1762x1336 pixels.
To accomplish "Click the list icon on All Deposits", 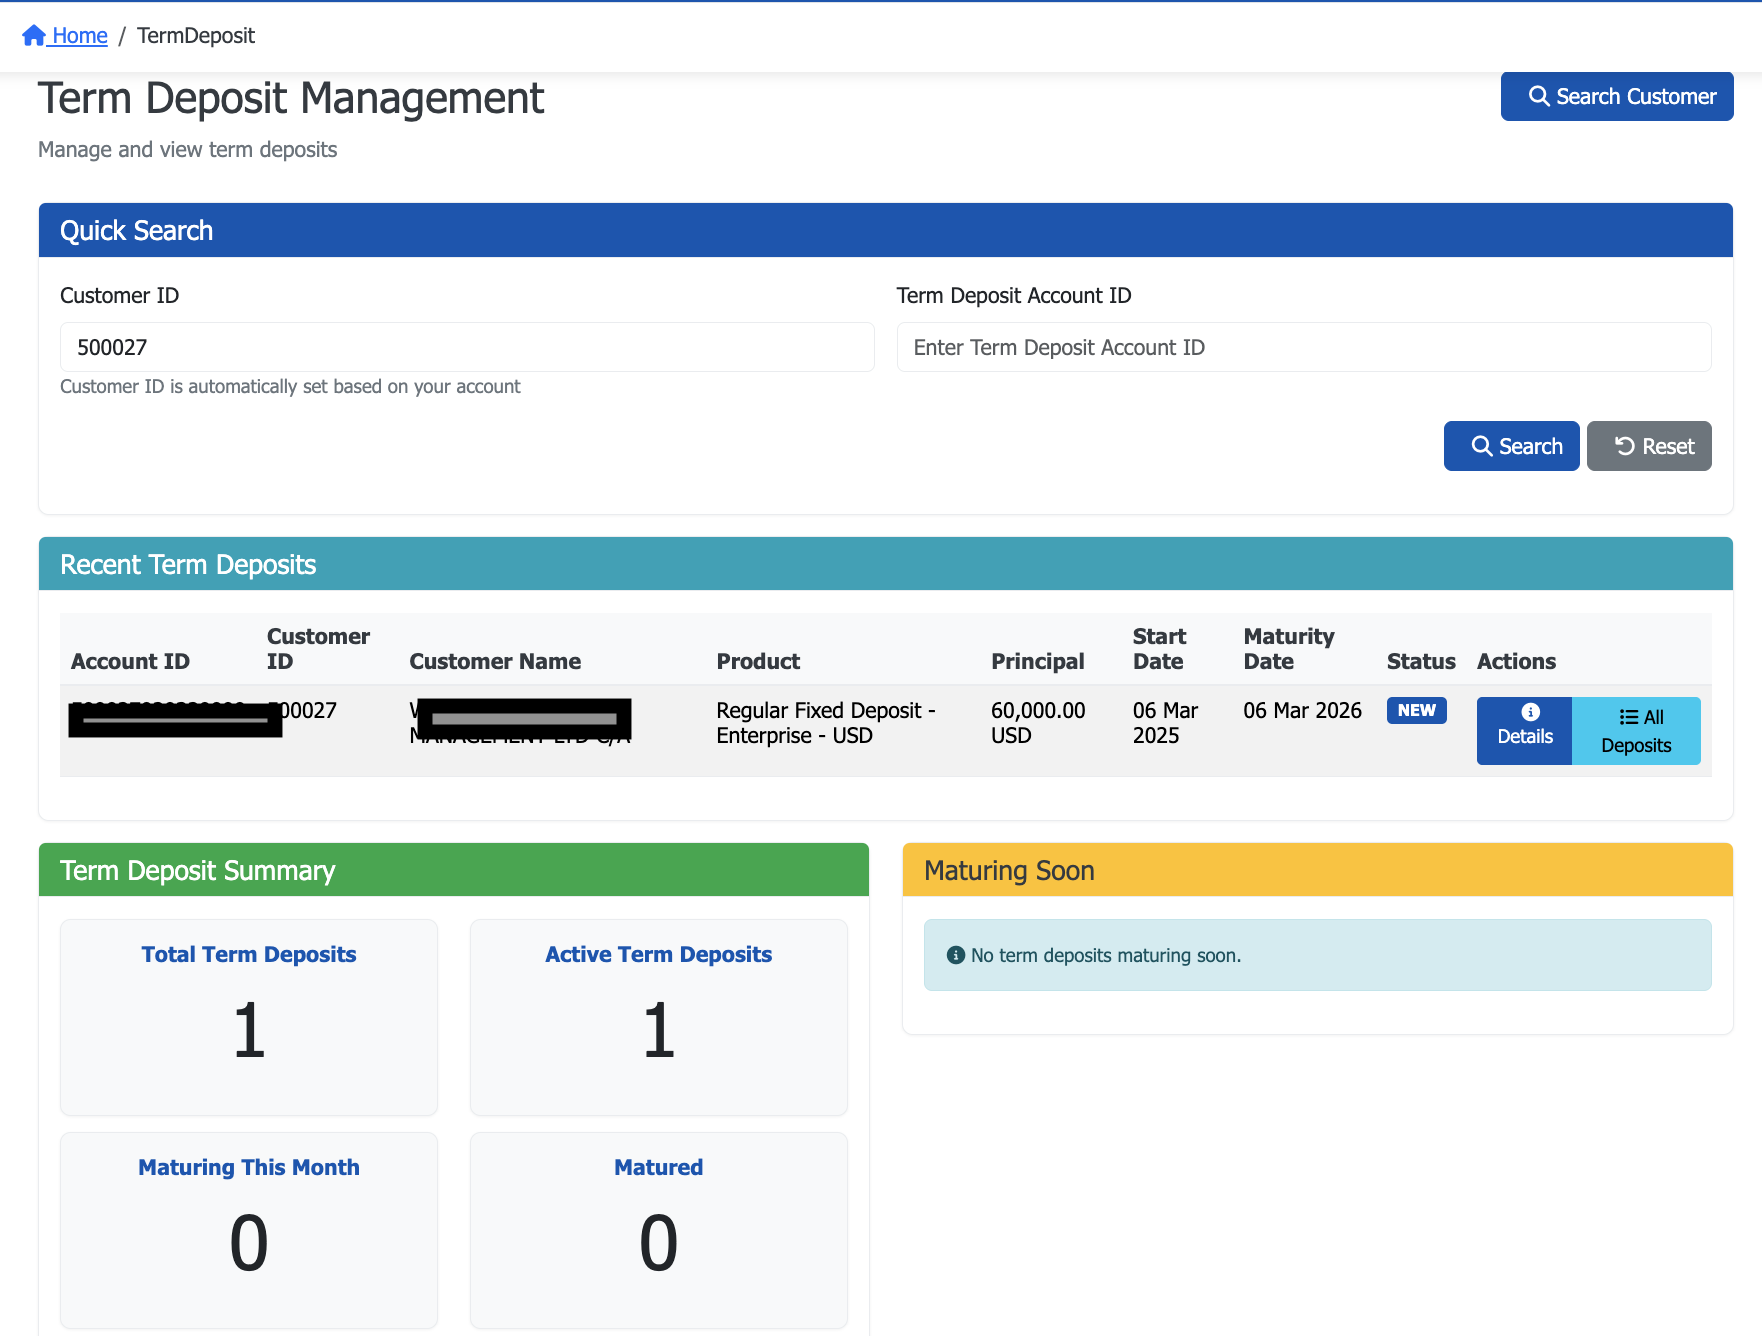I will pyautogui.click(x=1628, y=717).
